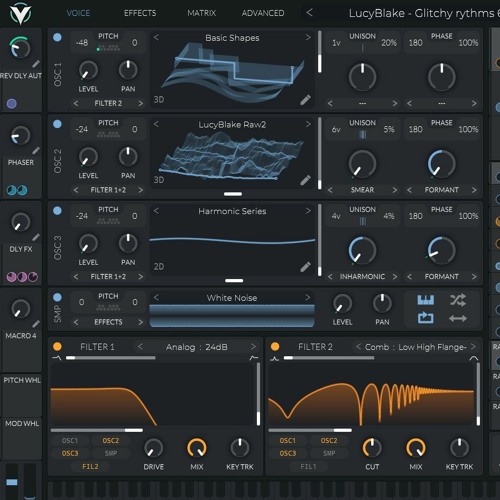Click OSC 3 phase value 180
Screen dimensions: 500x500
pos(416,216)
